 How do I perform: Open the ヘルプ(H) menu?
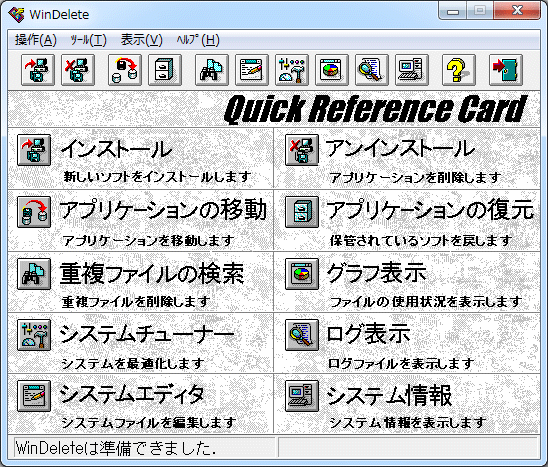point(198,40)
